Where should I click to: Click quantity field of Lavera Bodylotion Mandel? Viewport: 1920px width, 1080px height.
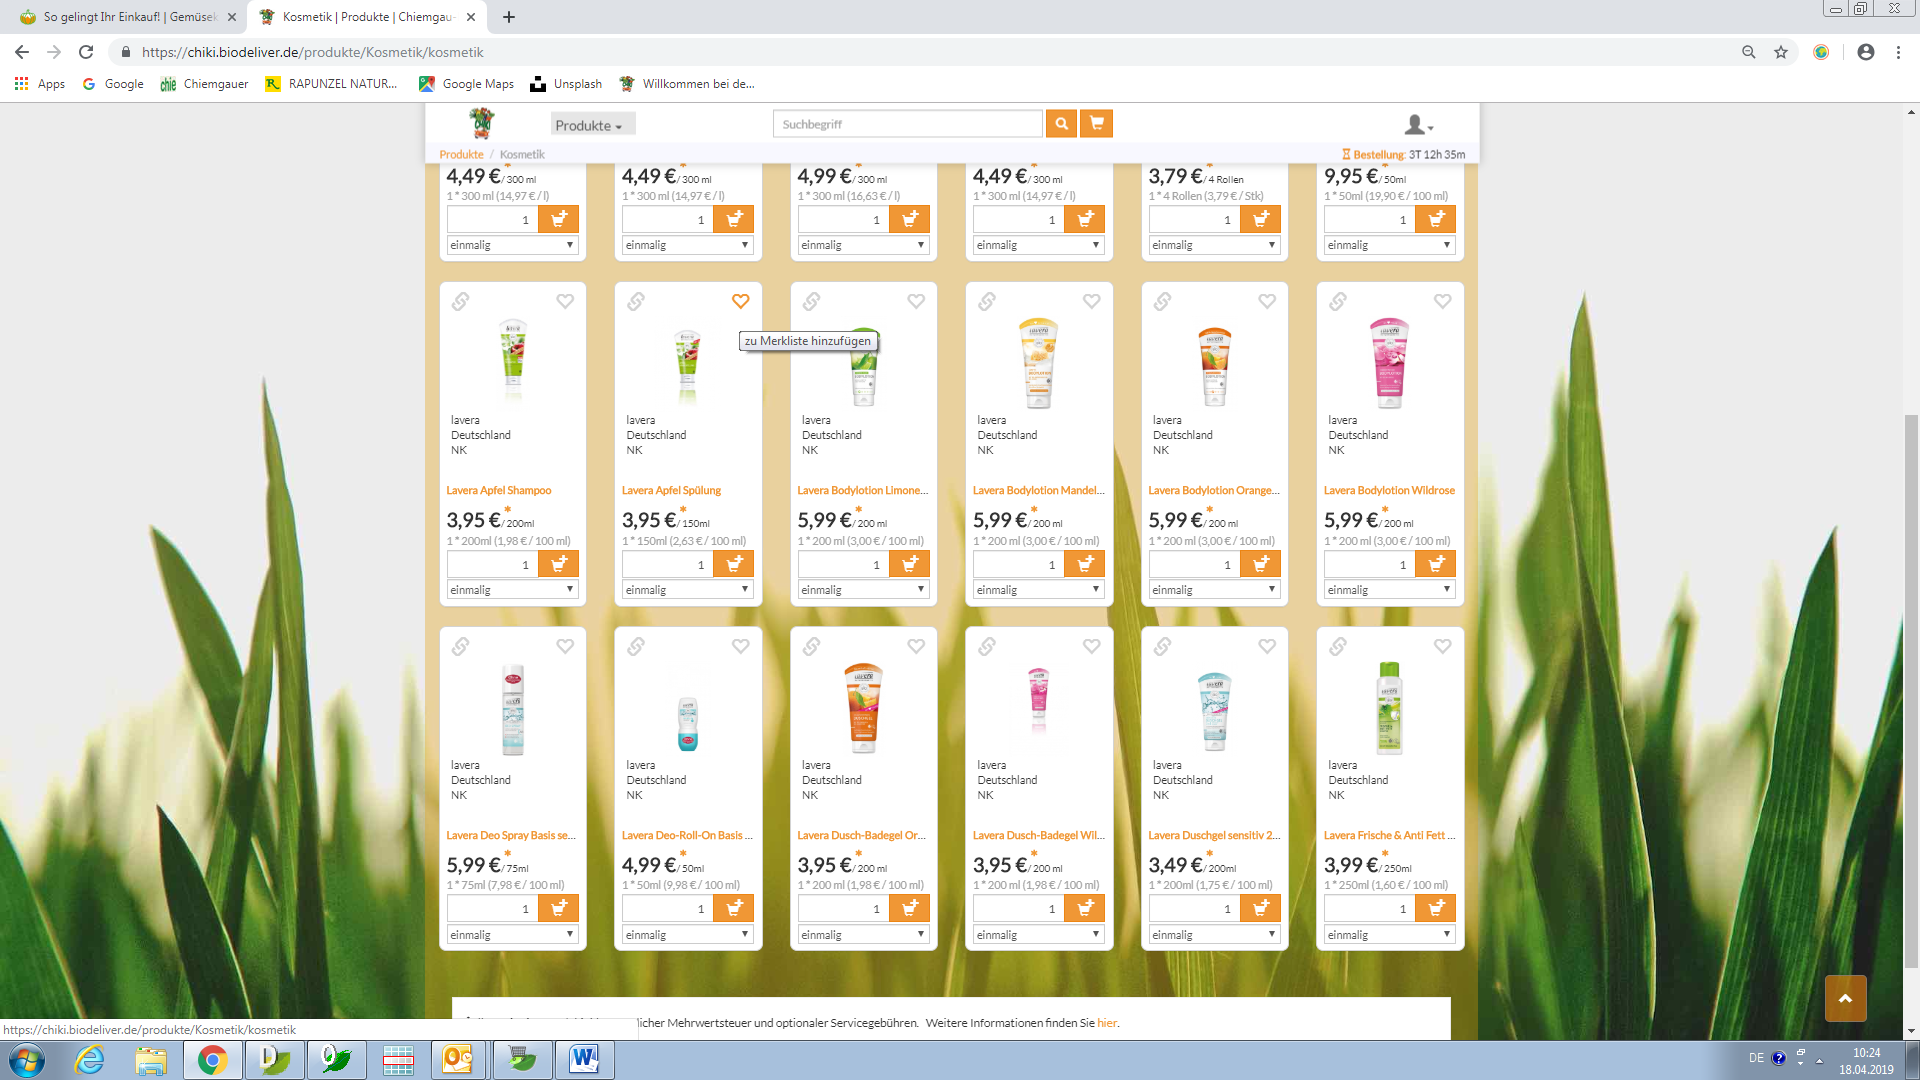(x=1018, y=564)
